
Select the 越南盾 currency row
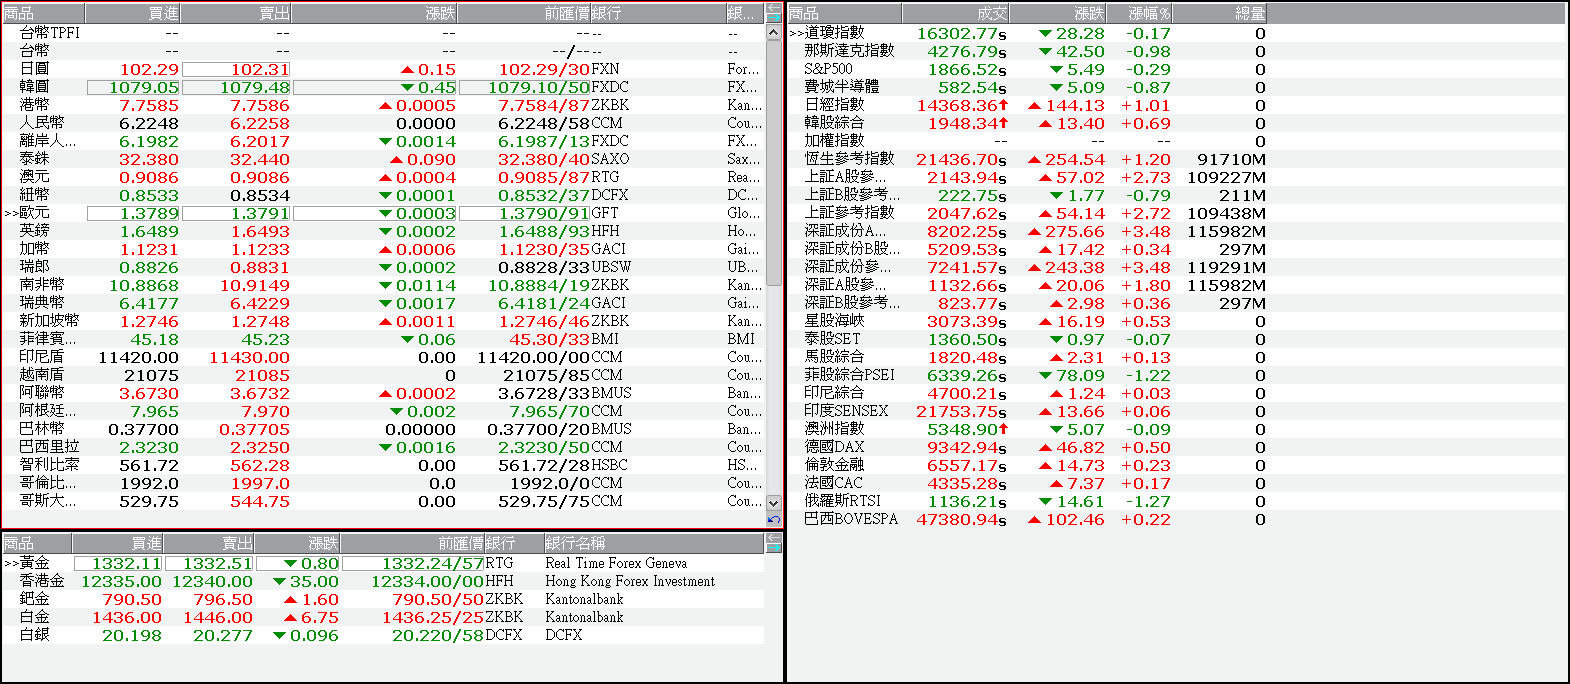pos(383,375)
